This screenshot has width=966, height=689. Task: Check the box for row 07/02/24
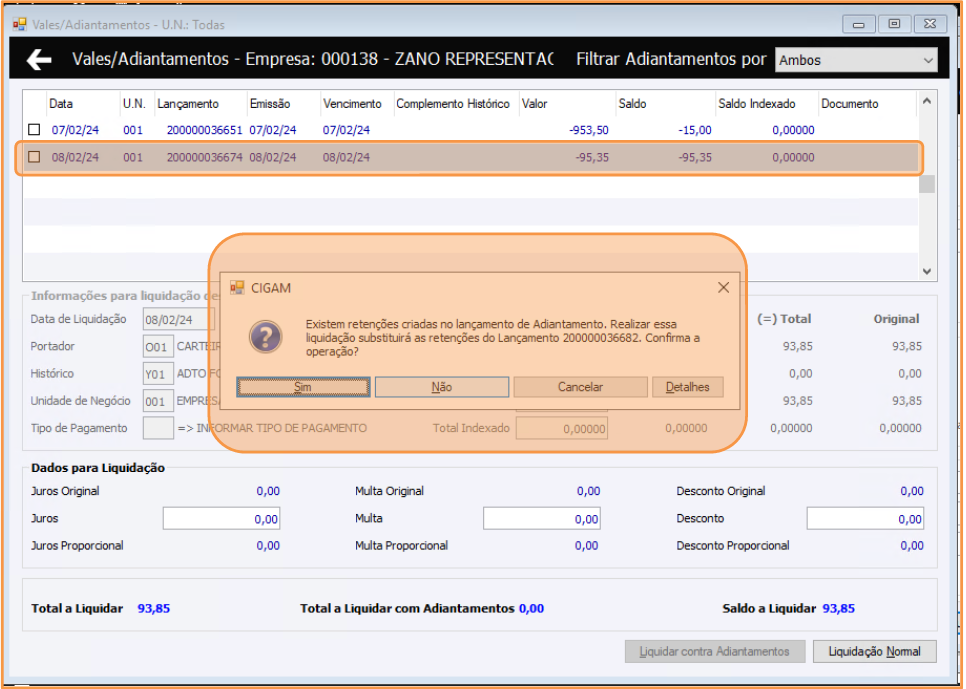coord(34,130)
